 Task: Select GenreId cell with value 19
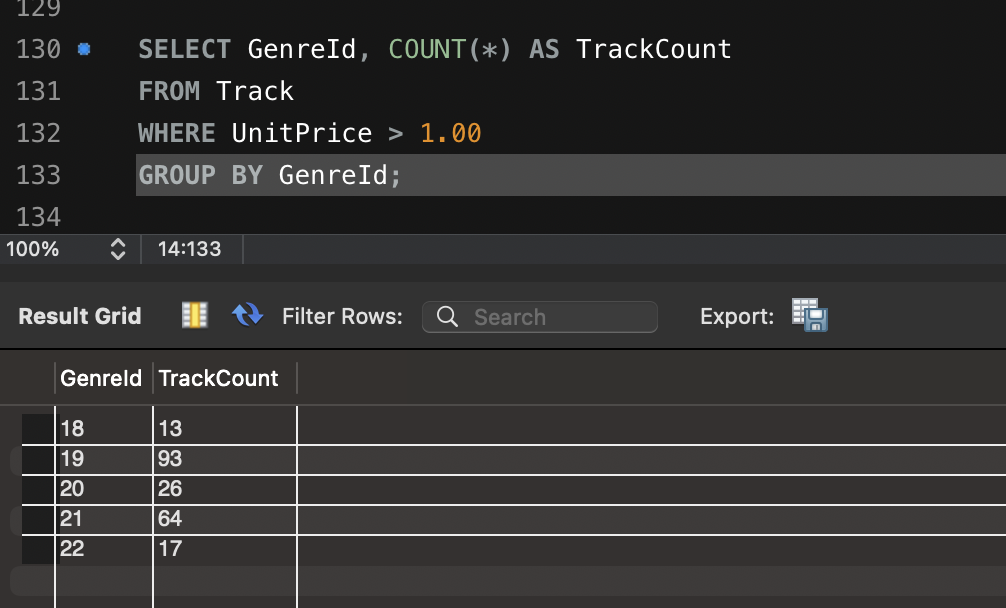coord(104,459)
